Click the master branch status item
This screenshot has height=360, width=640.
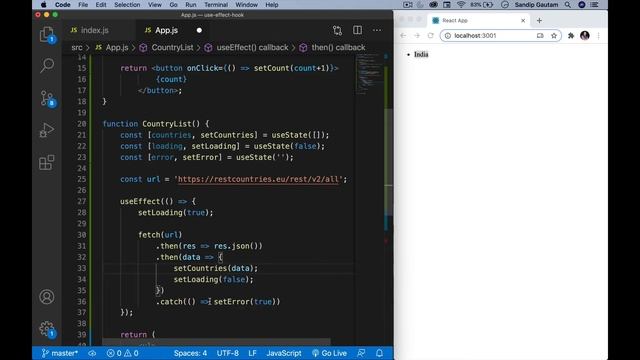(x=60, y=353)
